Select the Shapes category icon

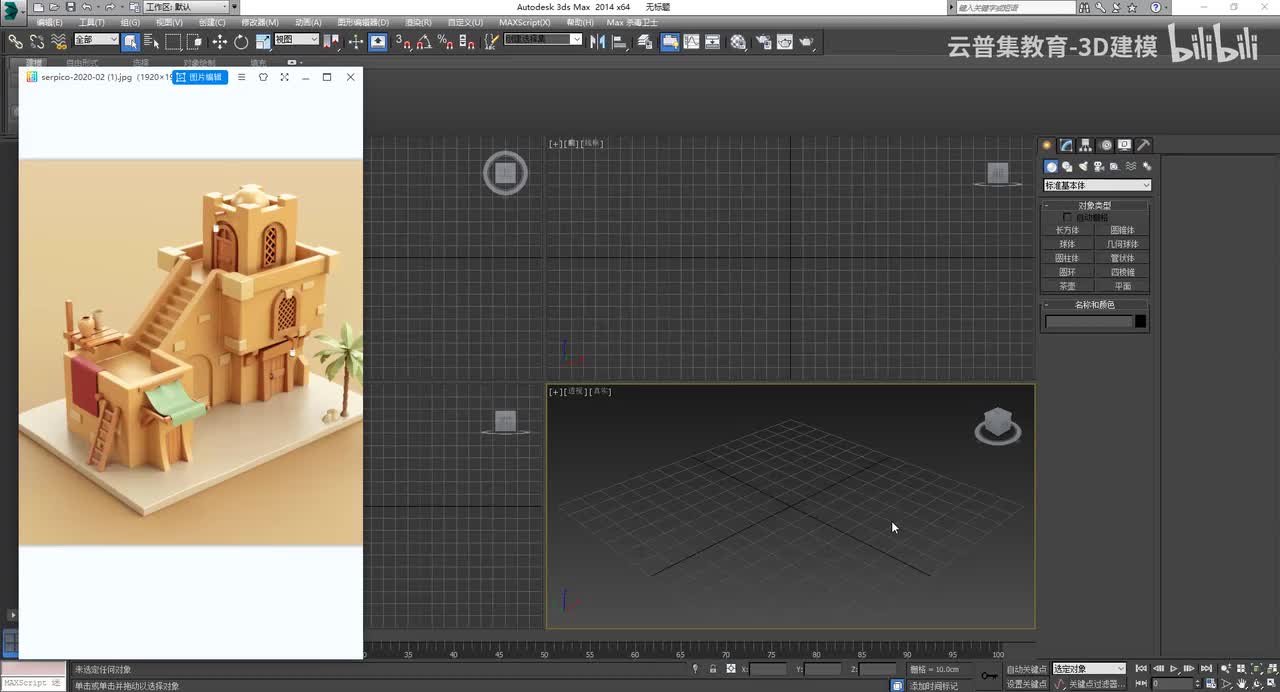coord(1067,166)
